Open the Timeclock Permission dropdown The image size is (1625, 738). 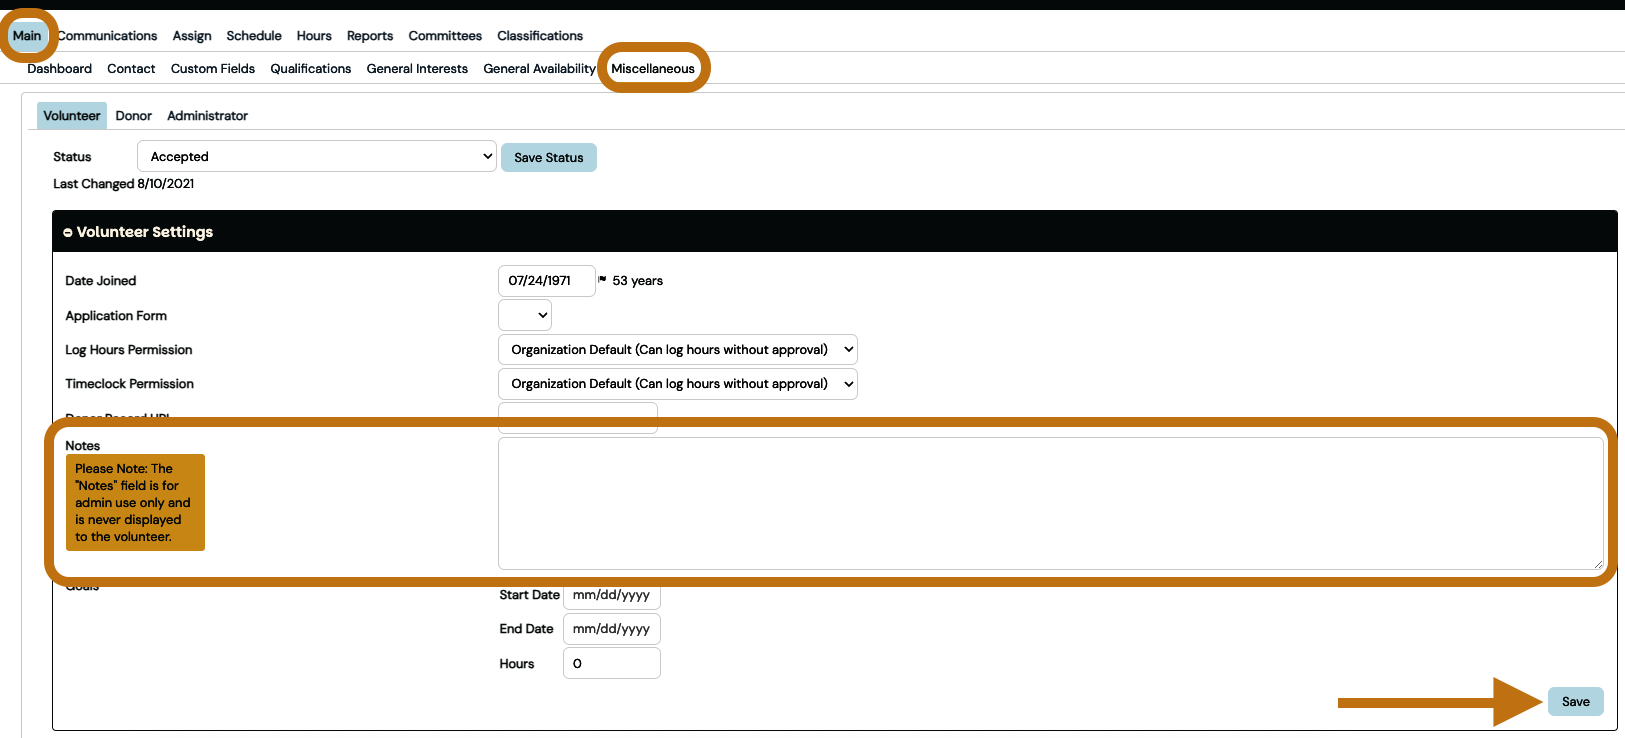677,384
